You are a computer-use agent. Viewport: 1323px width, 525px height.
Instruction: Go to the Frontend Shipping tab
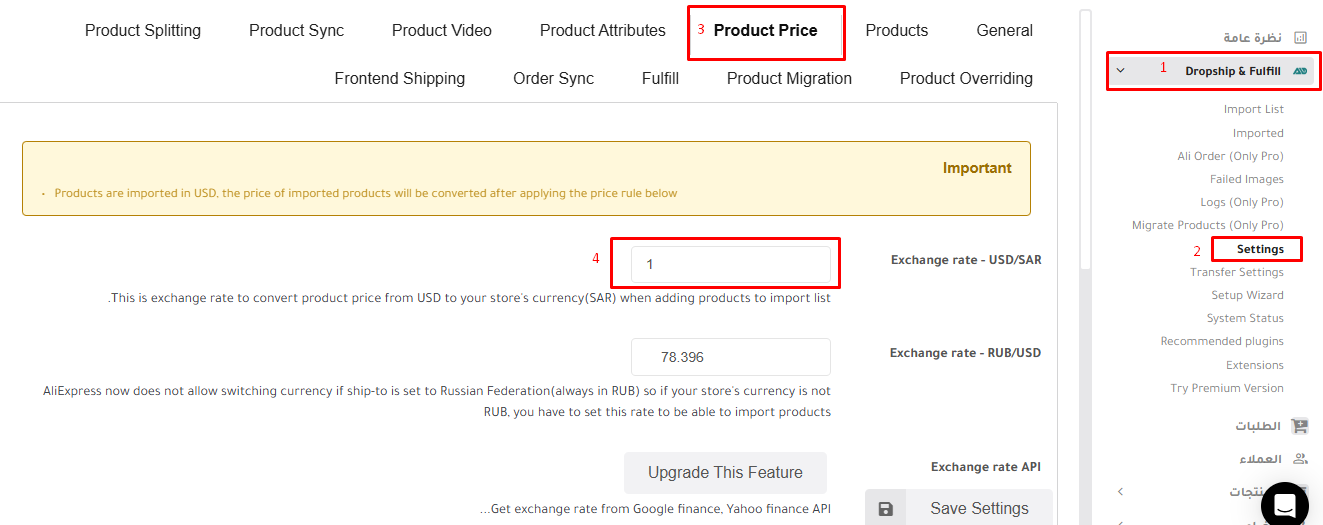click(400, 78)
